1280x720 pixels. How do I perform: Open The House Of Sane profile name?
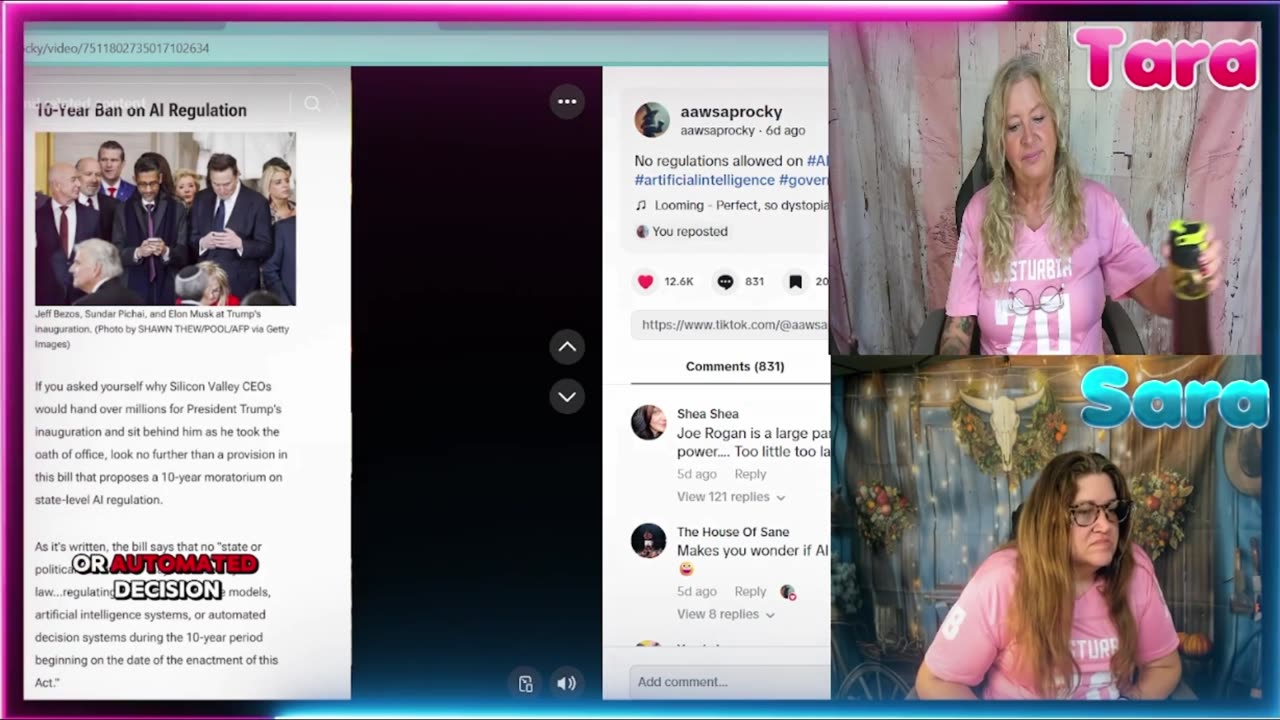[733, 532]
